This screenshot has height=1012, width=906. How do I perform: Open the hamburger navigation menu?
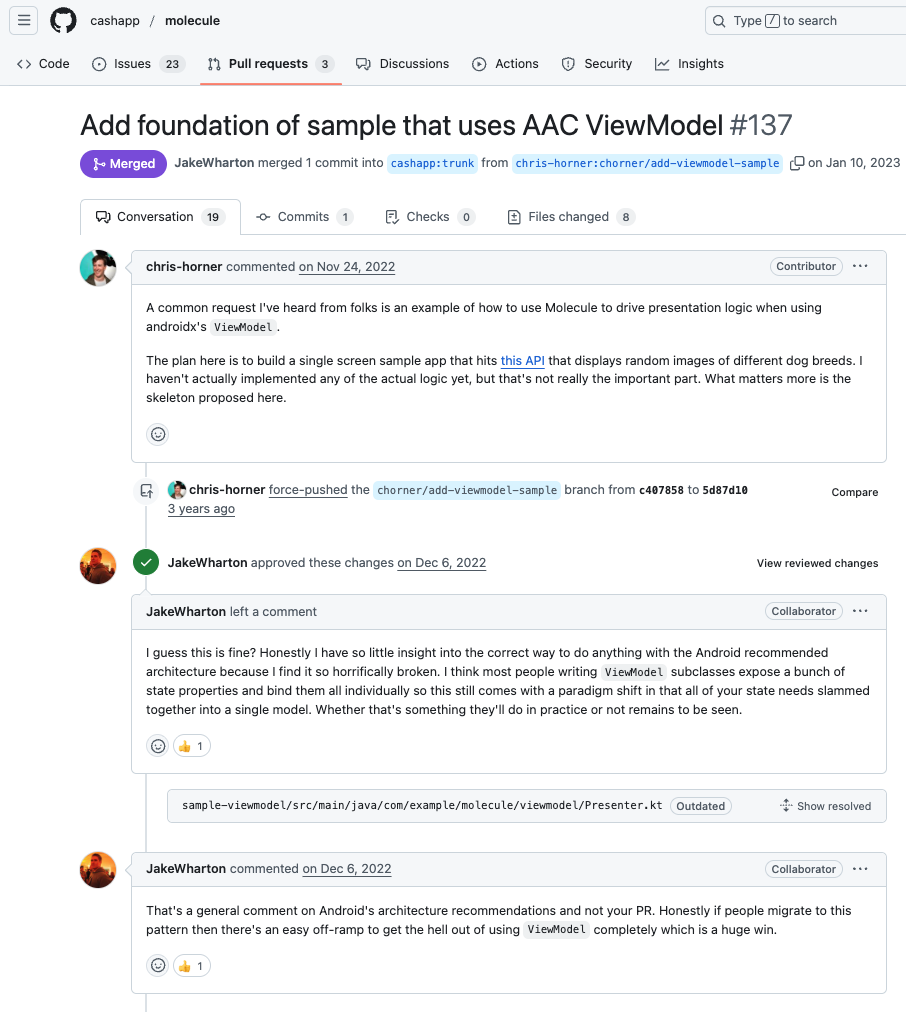pyautogui.click(x=24, y=21)
